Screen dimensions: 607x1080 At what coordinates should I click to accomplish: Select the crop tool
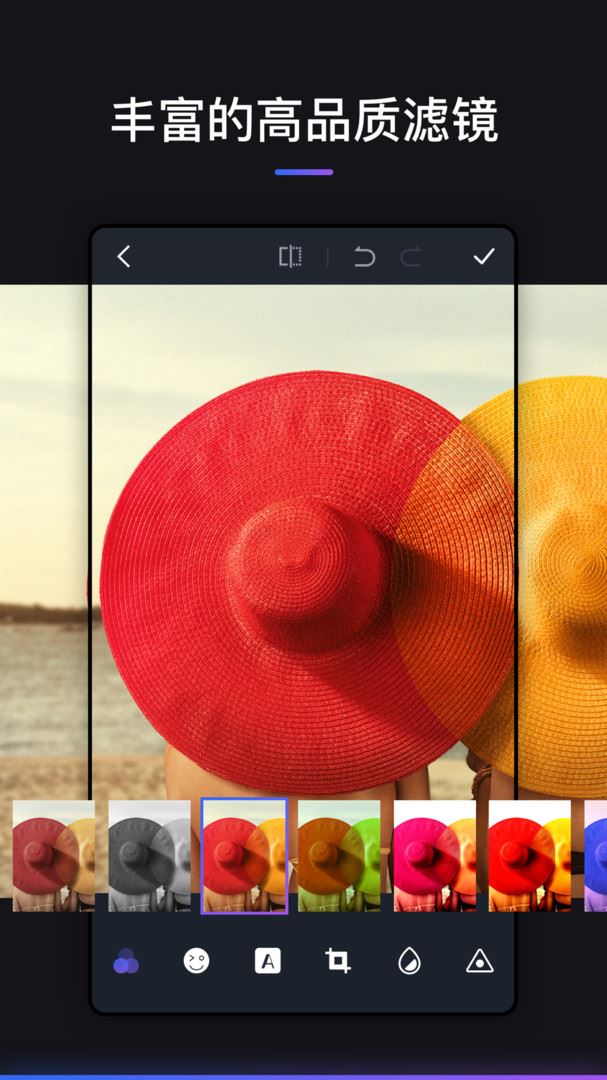338,960
